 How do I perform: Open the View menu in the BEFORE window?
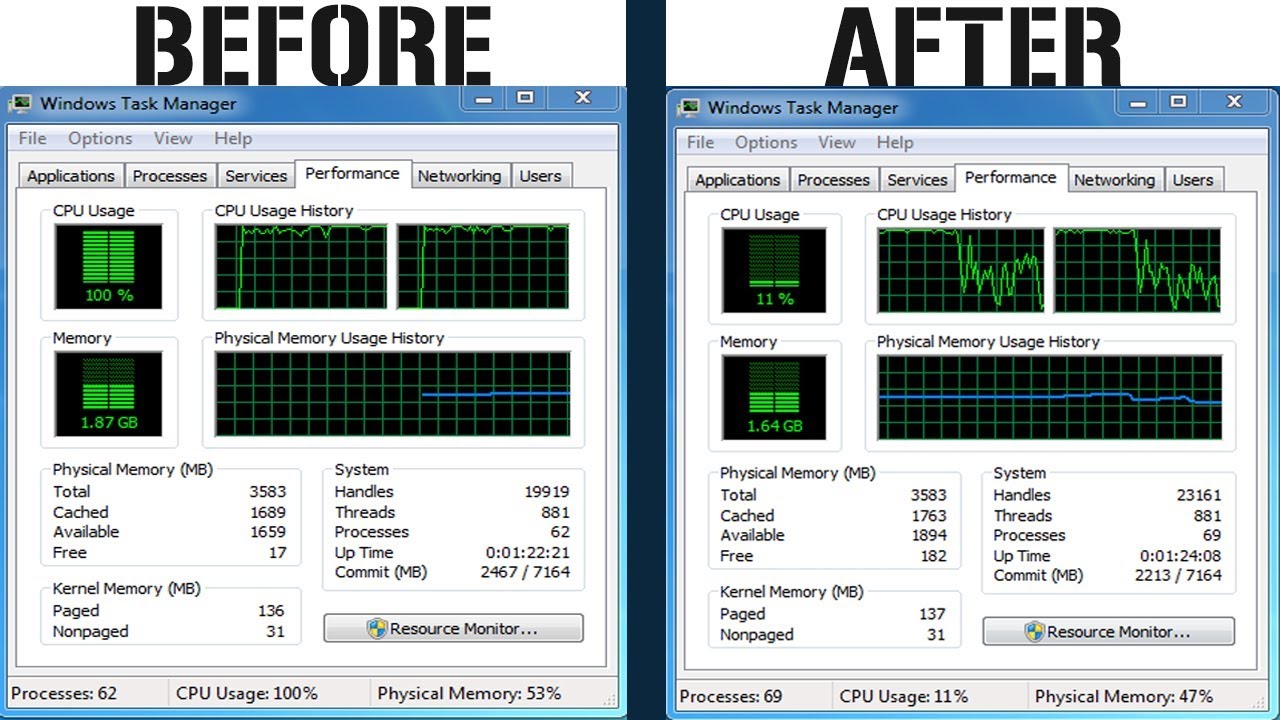click(173, 139)
